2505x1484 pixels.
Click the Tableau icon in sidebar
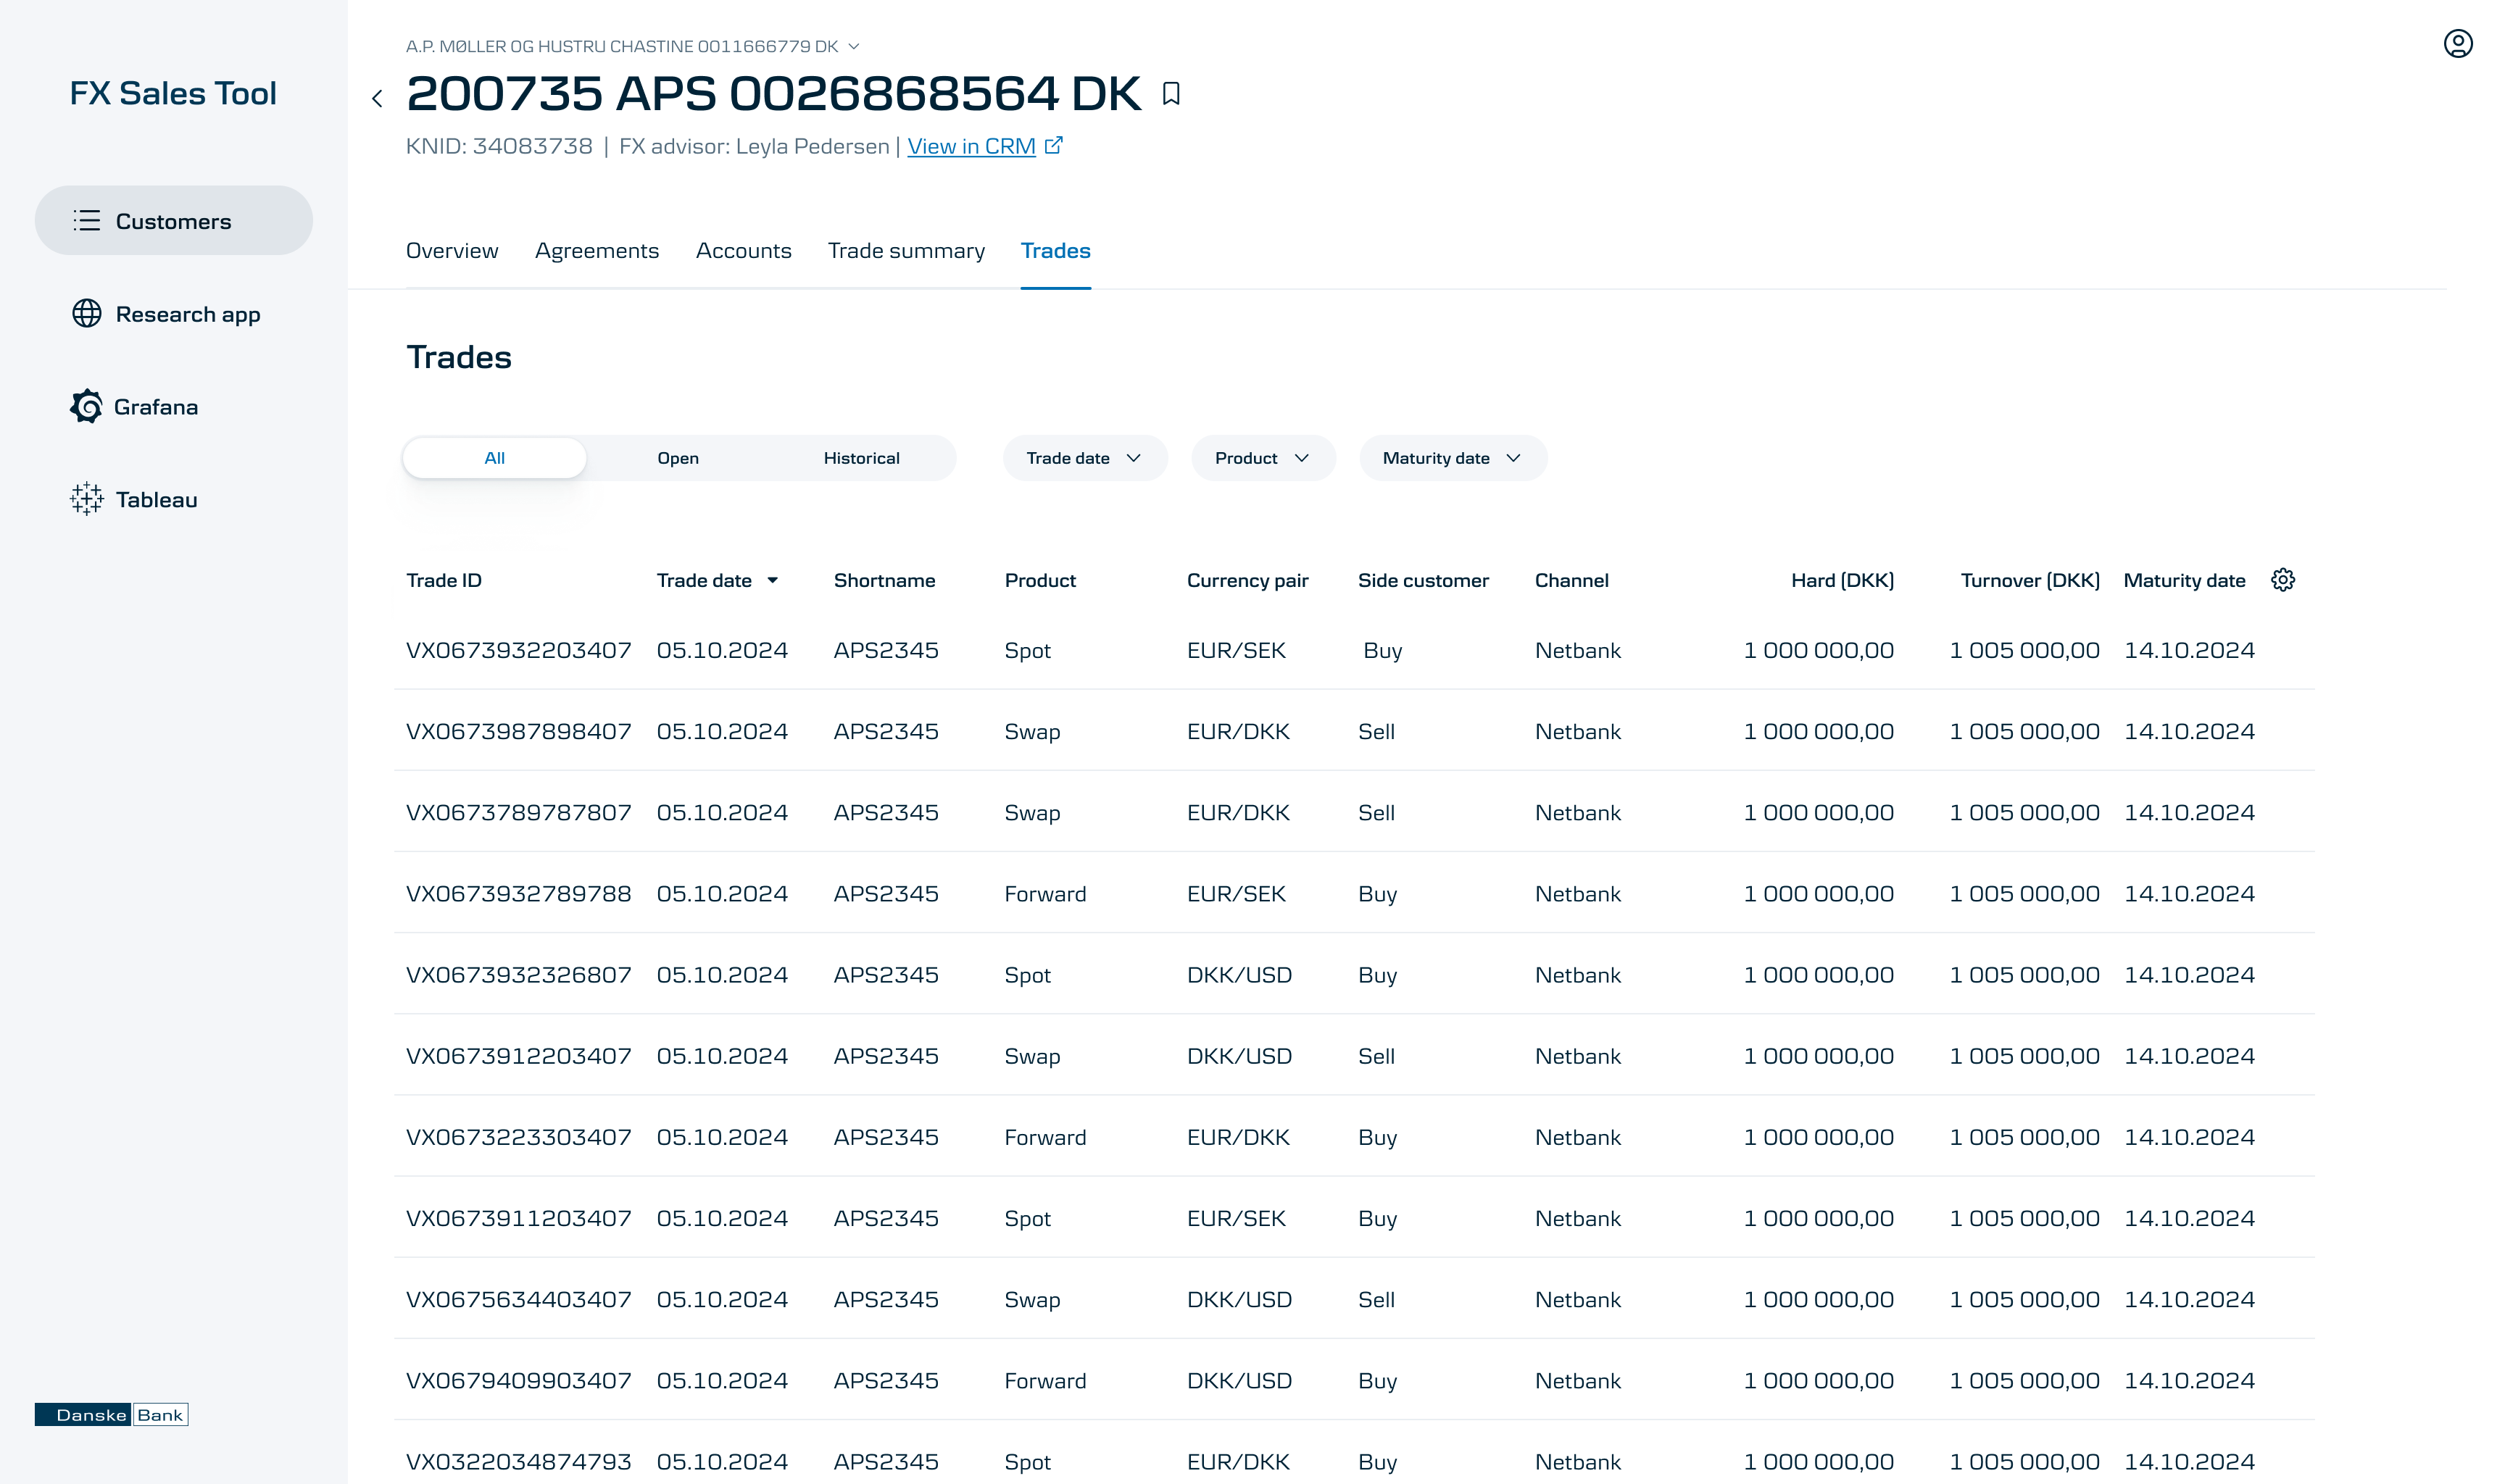pyautogui.click(x=87, y=499)
